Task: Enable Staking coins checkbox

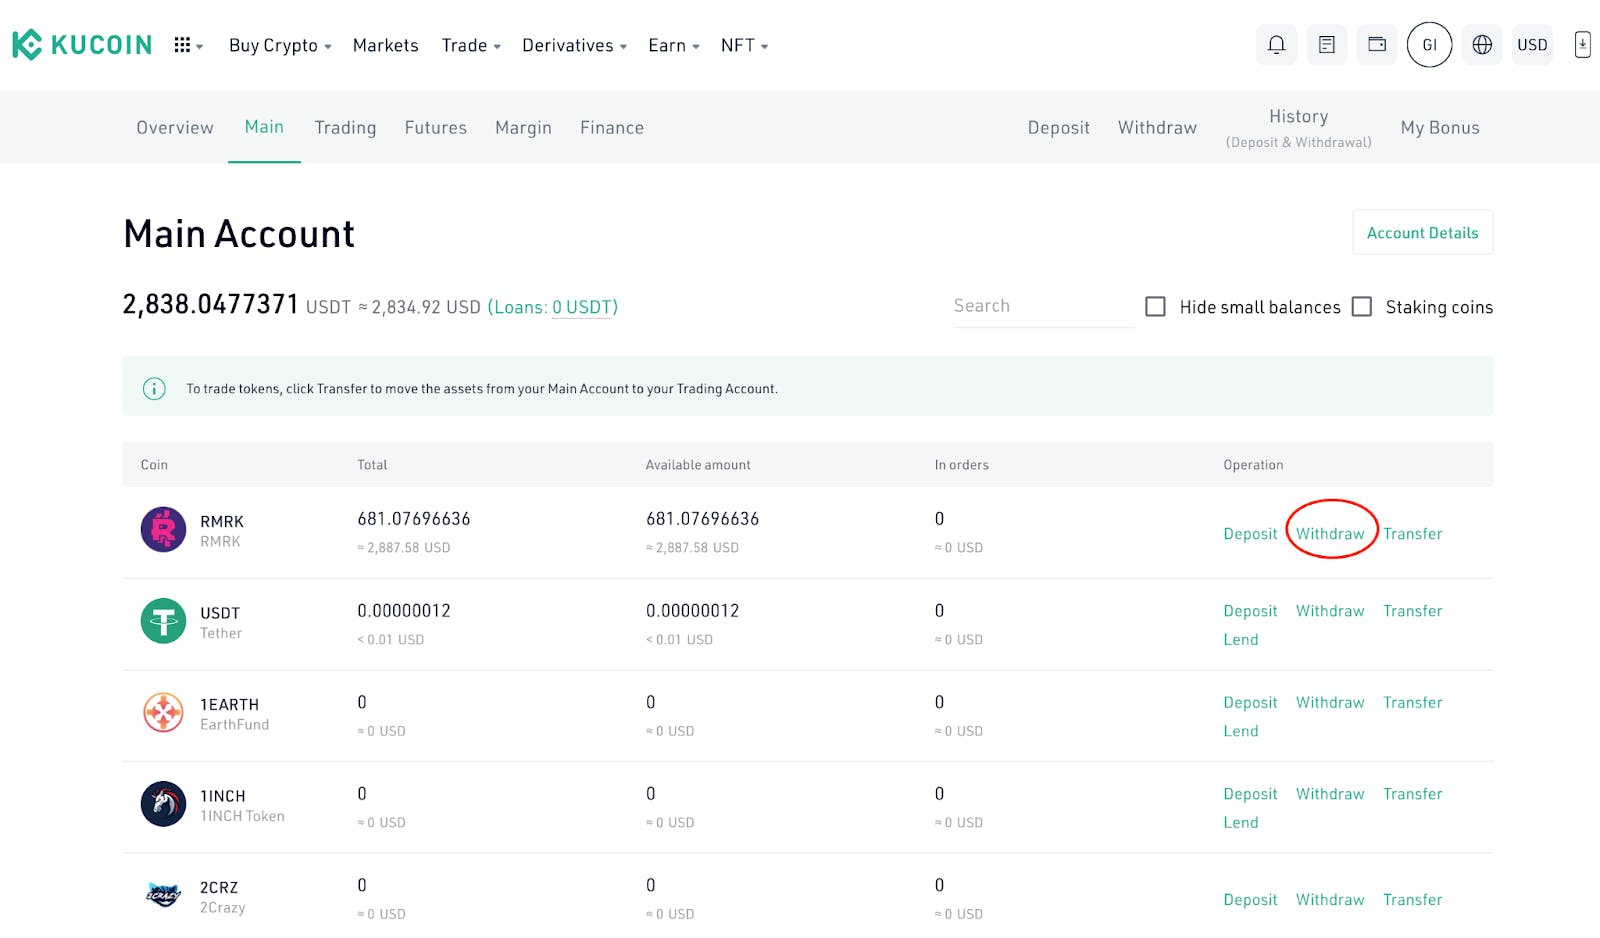Action: [1361, 306]
